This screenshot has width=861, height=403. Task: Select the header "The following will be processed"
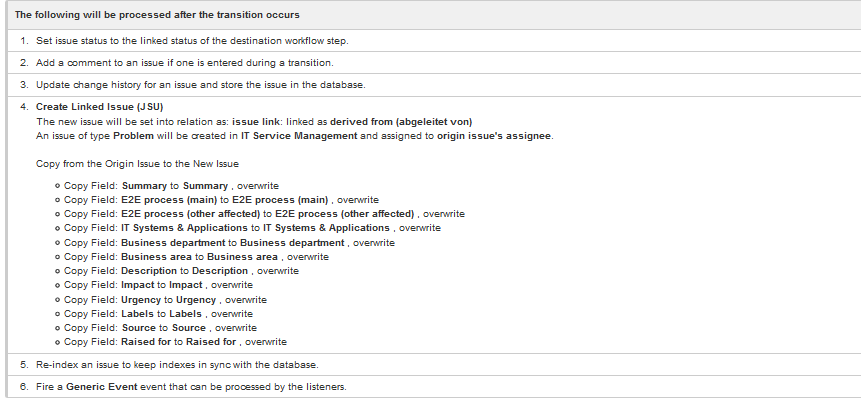[x=157, y=15]
